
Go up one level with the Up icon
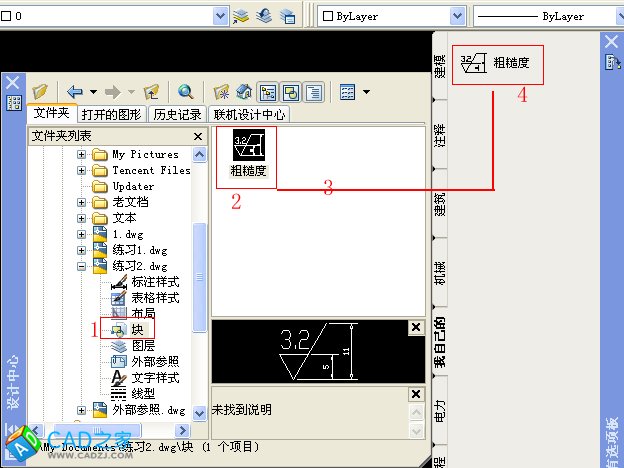(x=151, y=92)
